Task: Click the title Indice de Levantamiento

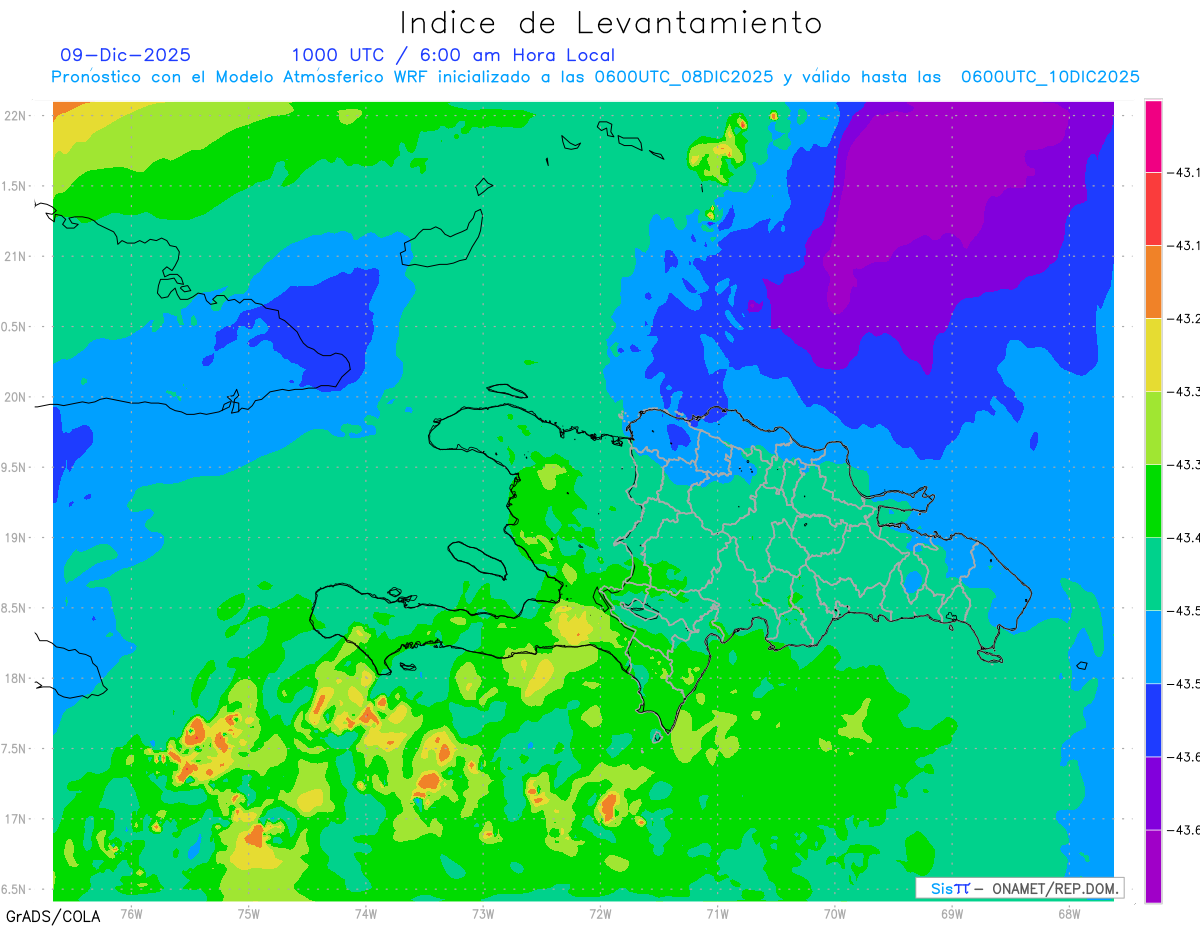Action: pos(611,22)
